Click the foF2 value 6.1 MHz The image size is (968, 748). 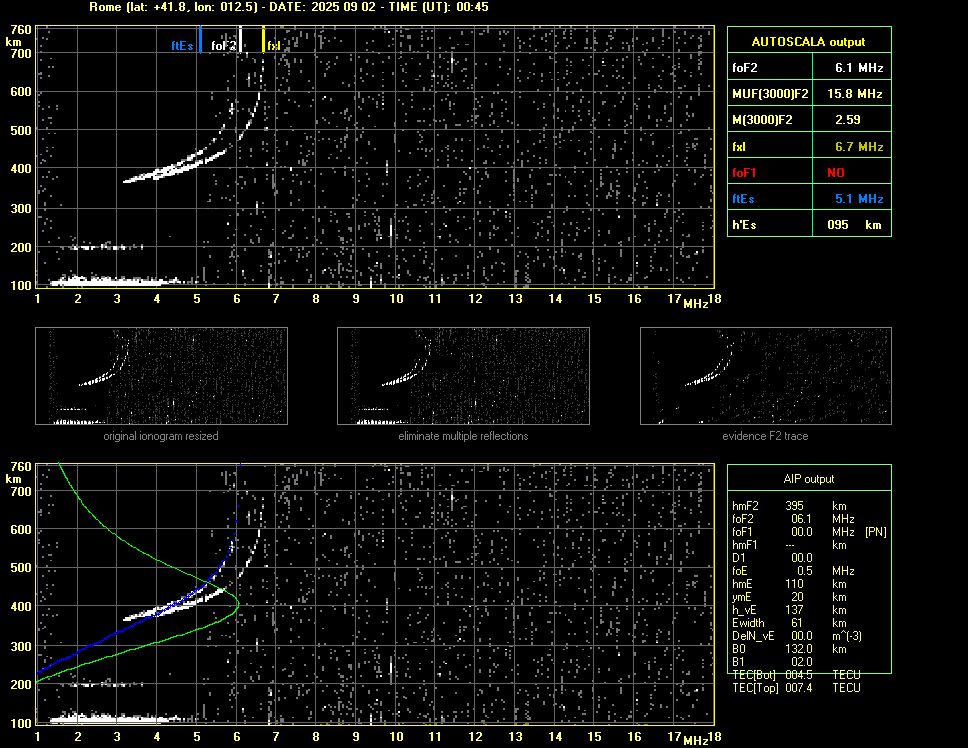pos(859,68)
